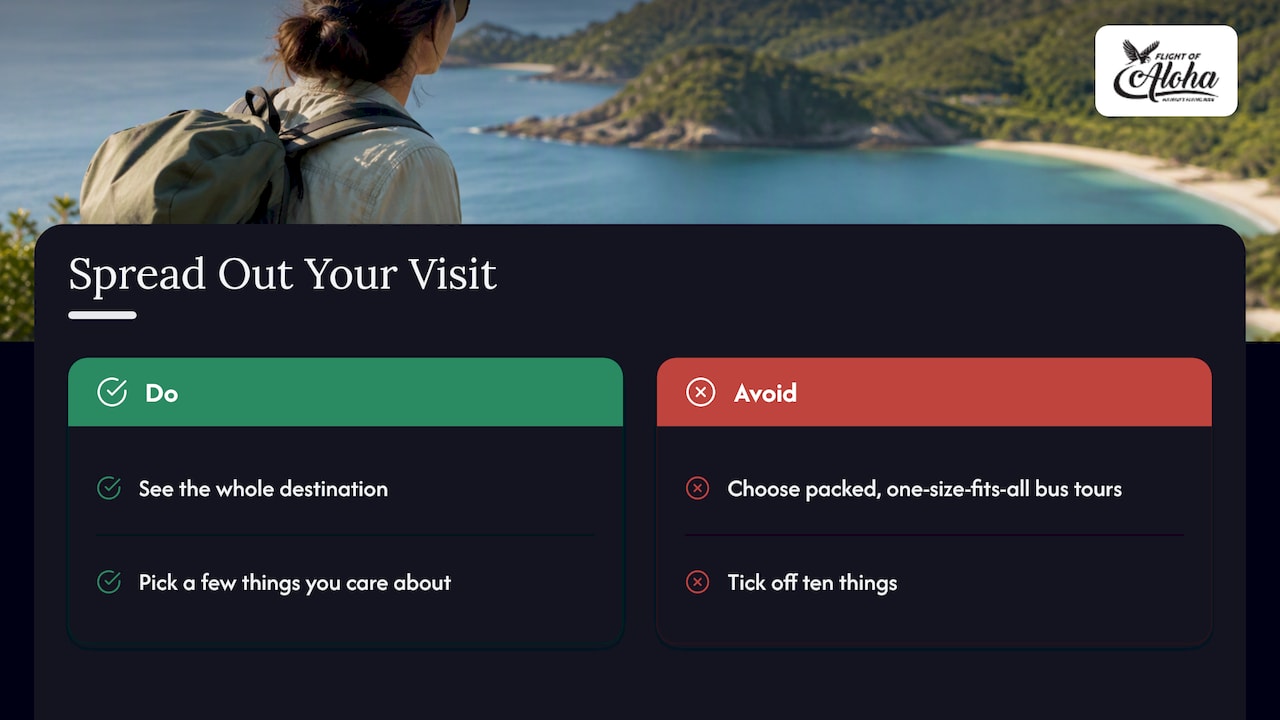Select the red Avoid header bar
Viewport: 1280px width, 720px height.
pyautogui.click(x=934, y=392)
